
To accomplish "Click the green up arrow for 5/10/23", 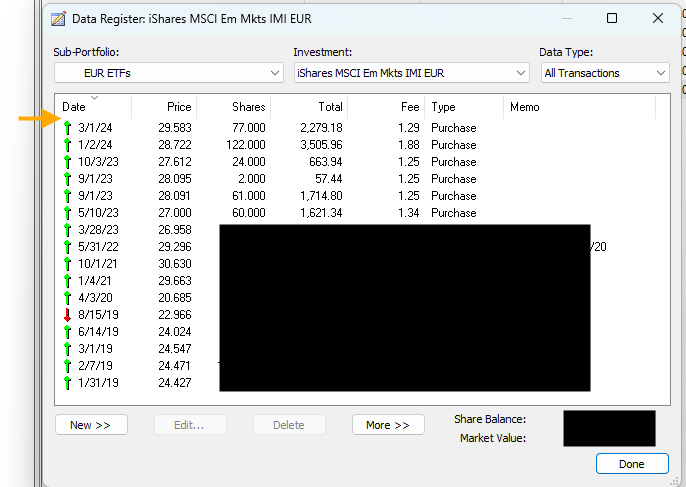I will click(x=67, y=213).
